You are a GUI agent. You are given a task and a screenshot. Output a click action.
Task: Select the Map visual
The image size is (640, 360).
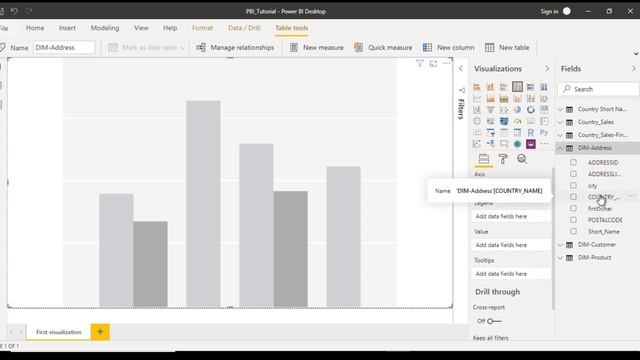click(477, 121)
